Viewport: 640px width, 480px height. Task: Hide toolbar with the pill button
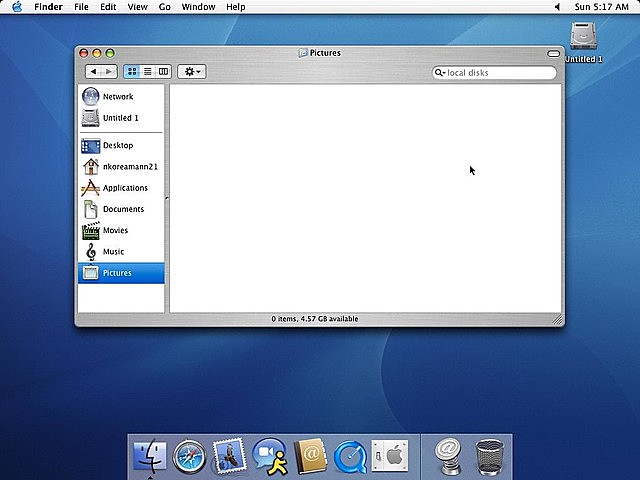pyautogui.click(x=553, y=53)
